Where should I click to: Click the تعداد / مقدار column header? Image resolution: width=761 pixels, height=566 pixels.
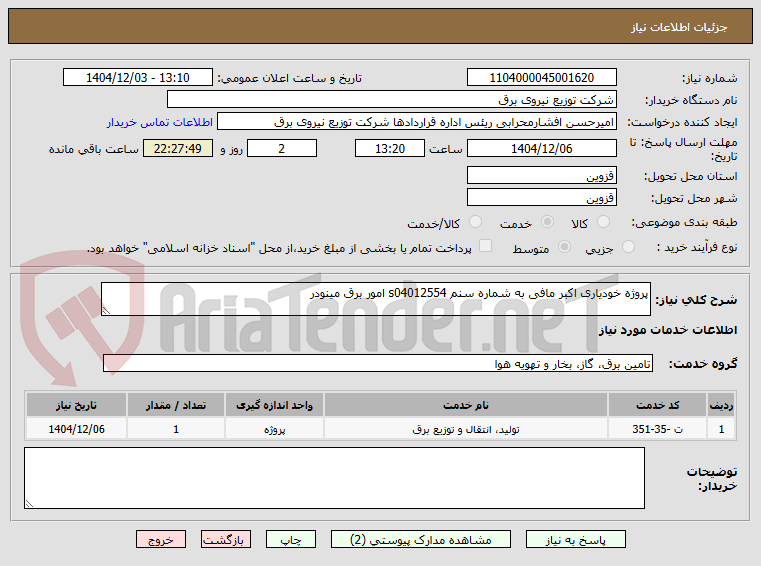click(x=176, y=405)
